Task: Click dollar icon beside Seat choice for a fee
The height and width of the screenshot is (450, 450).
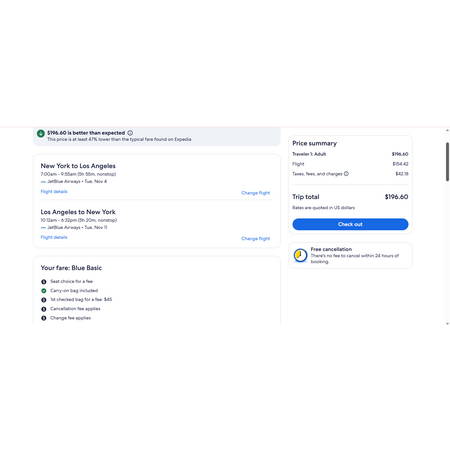Action: (44, 282)
